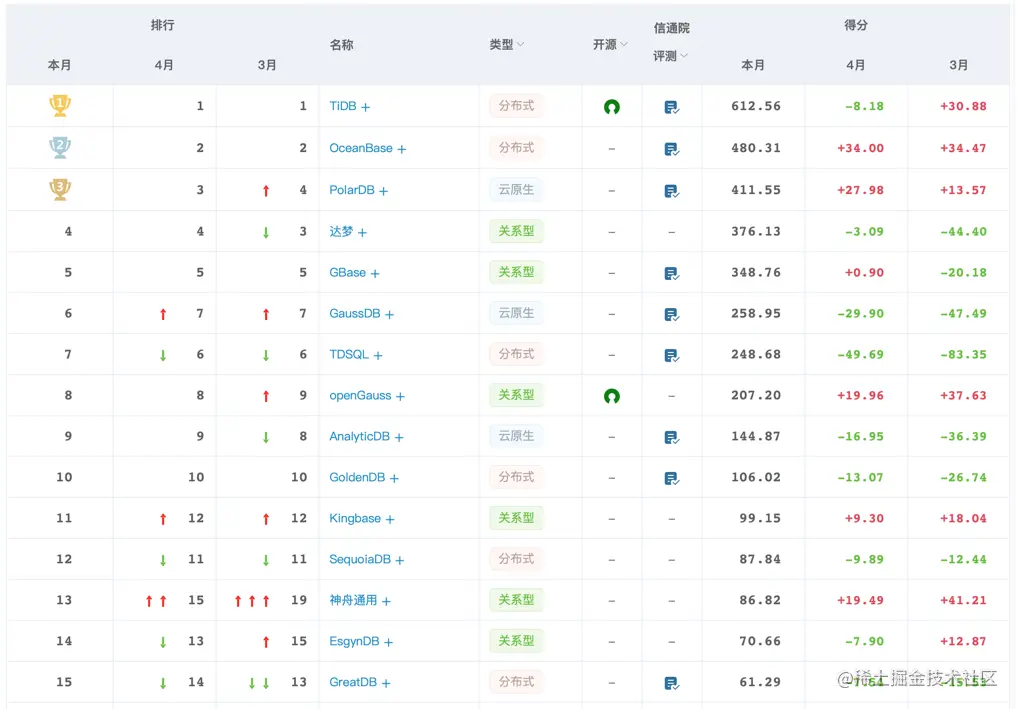Click the evaluation certificate icon for GreatDB
Image resolution: width=1018 pixels, height=709 pixels.
pyautogui.click(x=671, y=684)
